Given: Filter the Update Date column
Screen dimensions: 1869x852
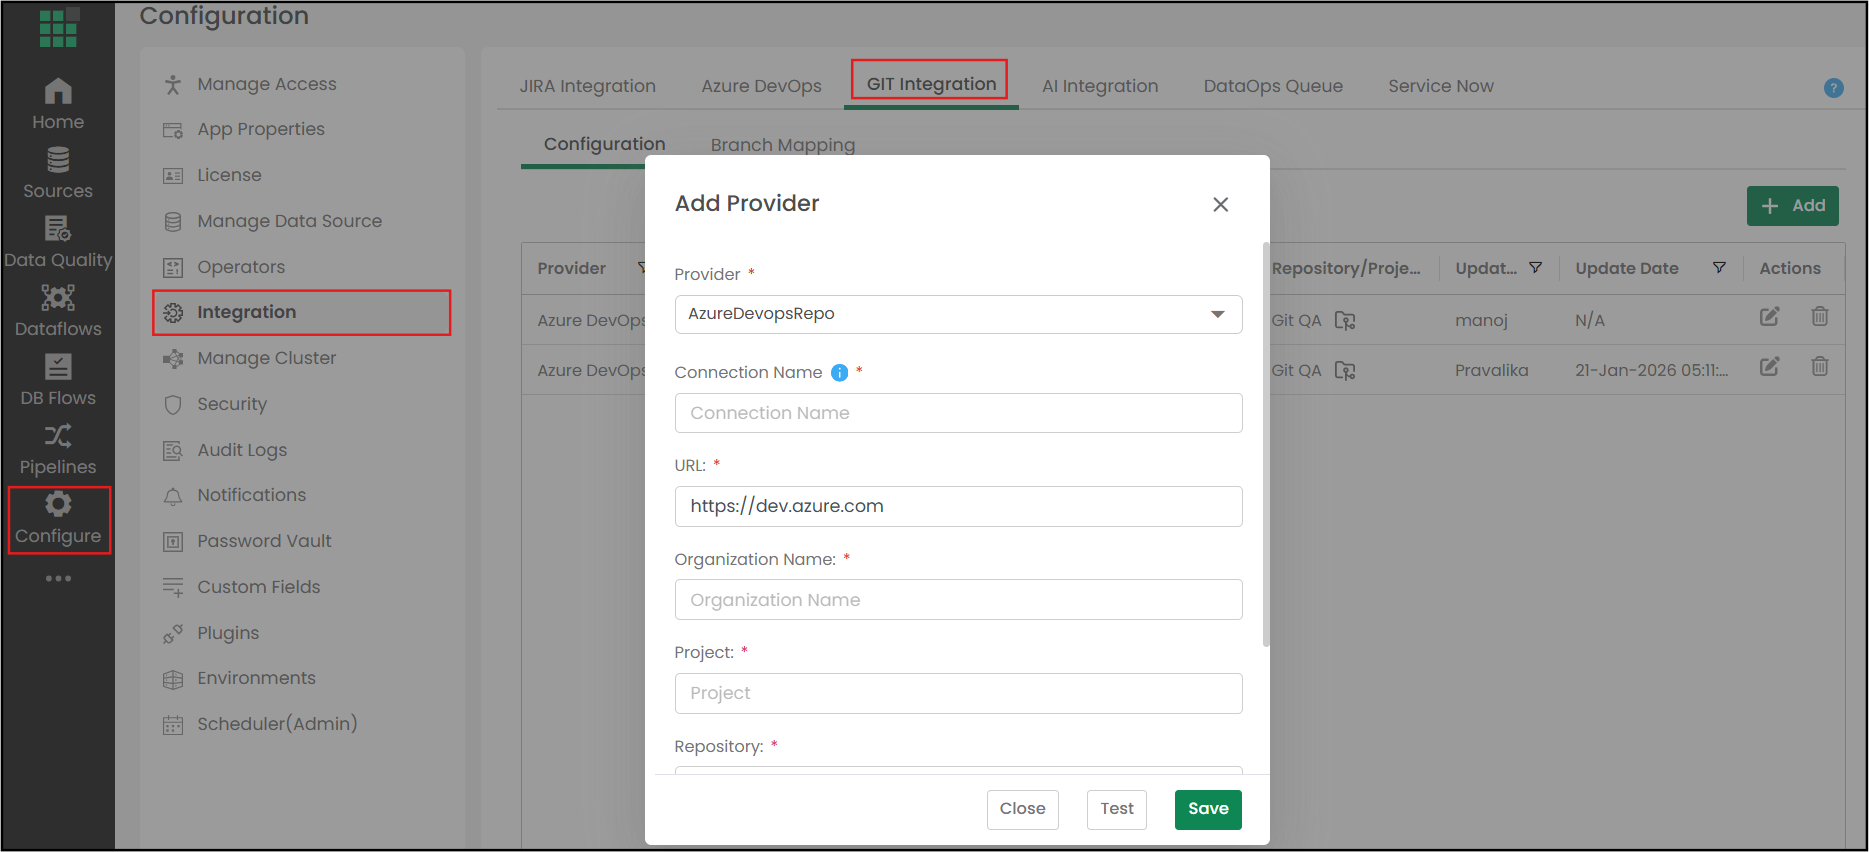Looking at the screenshot, I should point(1719,268).
